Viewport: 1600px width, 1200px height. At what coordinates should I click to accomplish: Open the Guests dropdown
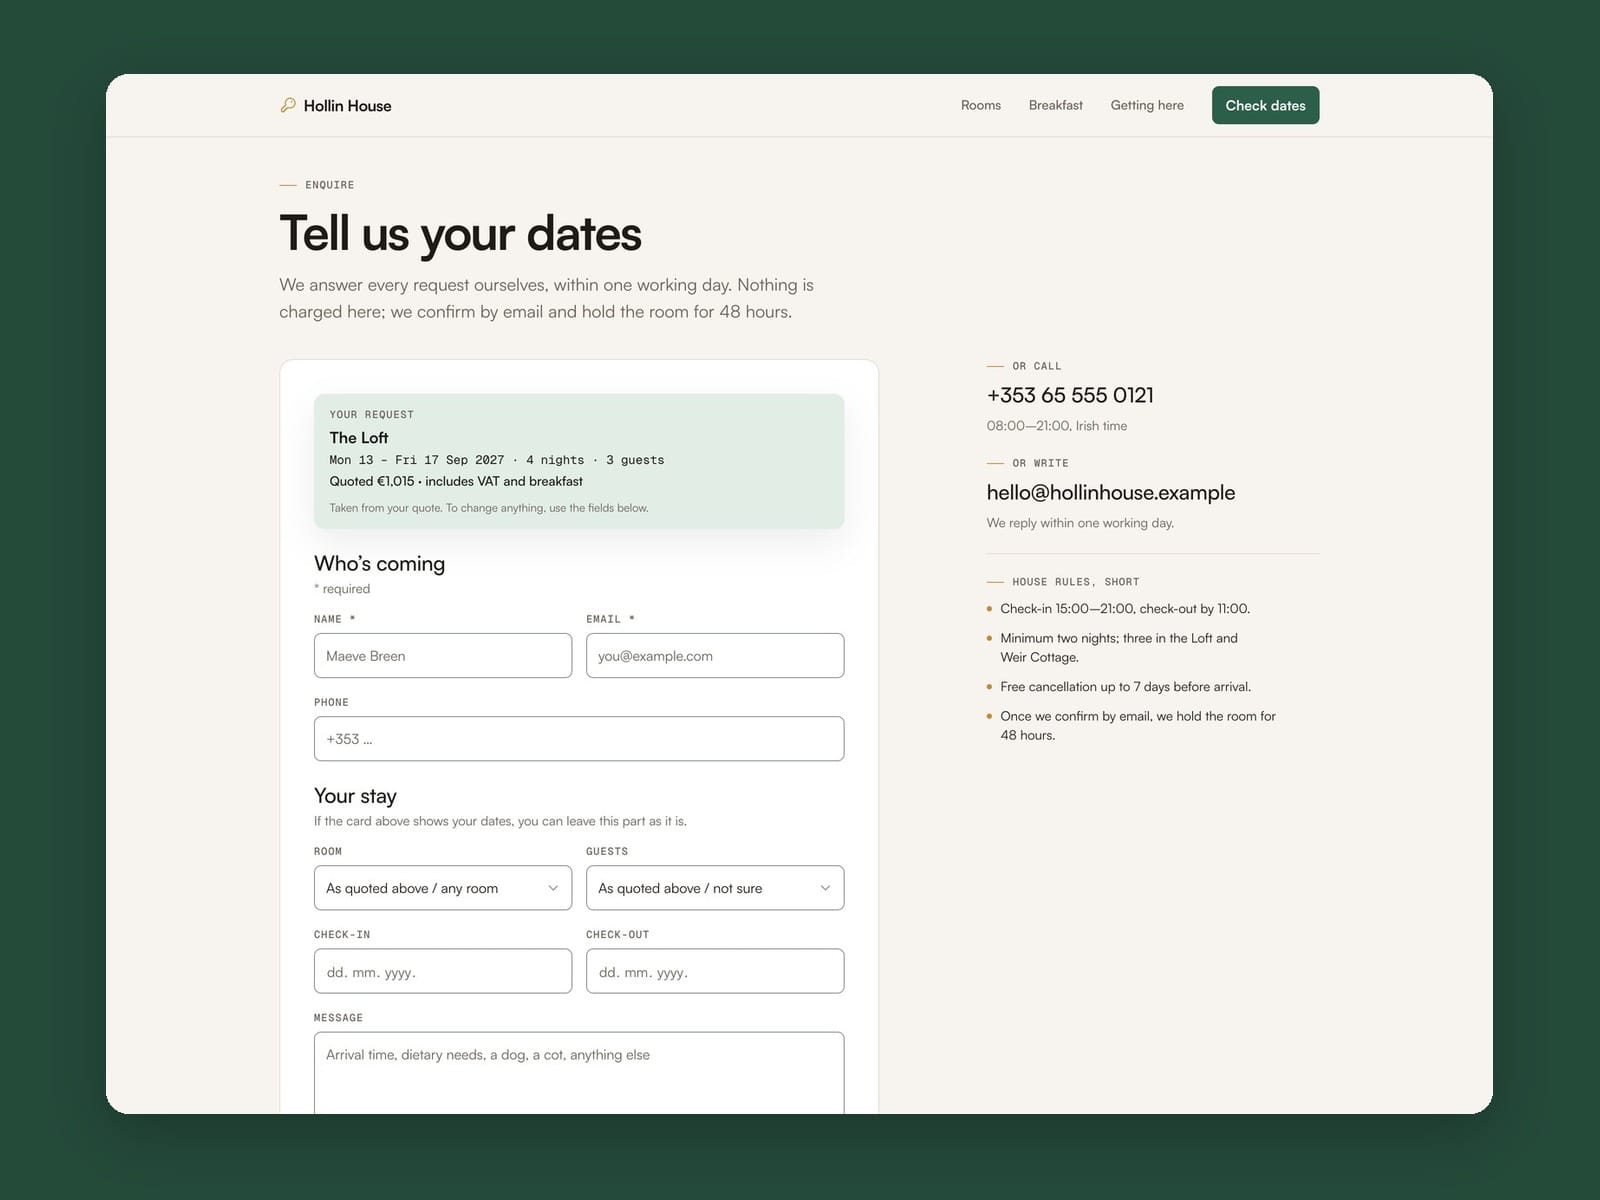[715, 888]
